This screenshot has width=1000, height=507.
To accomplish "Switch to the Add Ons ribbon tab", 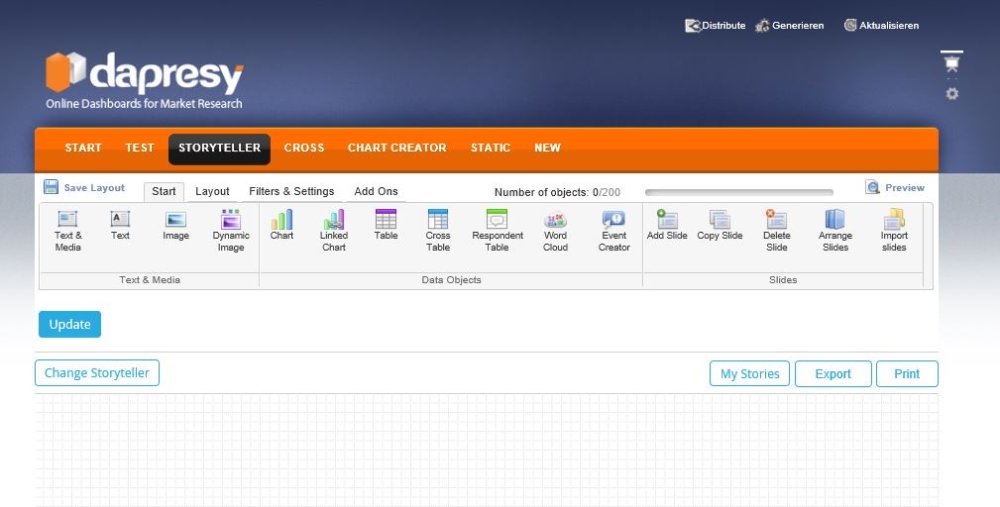I will [376, 191].
